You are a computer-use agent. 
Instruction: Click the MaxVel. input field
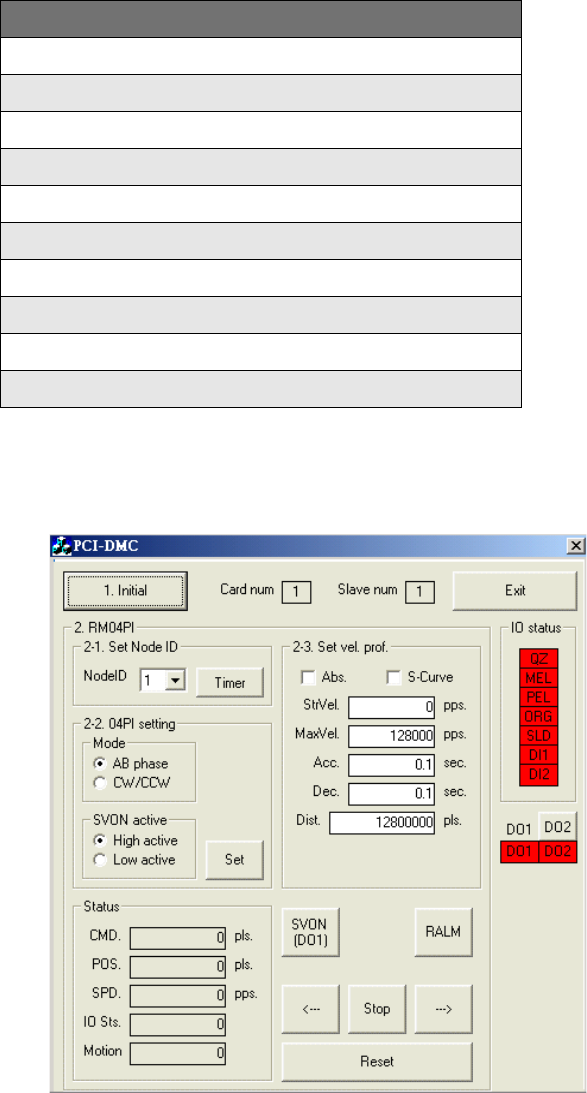[x=392, y=735]
